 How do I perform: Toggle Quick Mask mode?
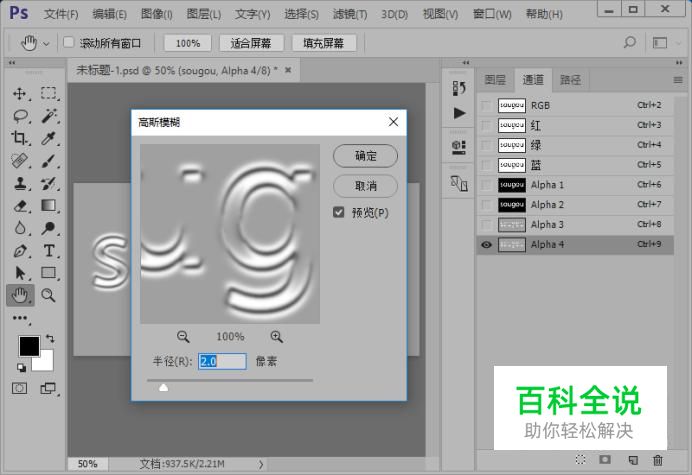(19, 388)
